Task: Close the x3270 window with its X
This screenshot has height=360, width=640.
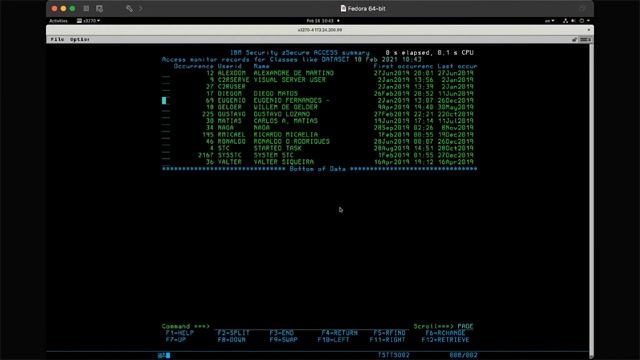Action: tap(589, 30)
